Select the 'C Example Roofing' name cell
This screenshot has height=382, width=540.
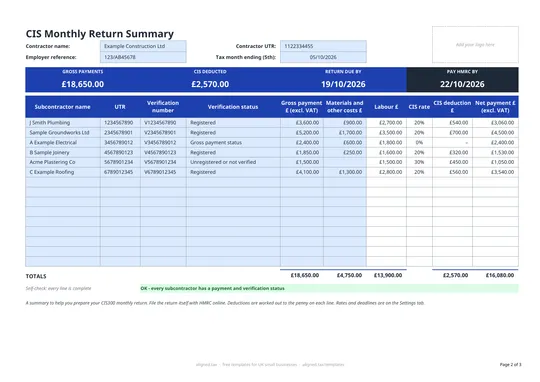pos(63,172)
